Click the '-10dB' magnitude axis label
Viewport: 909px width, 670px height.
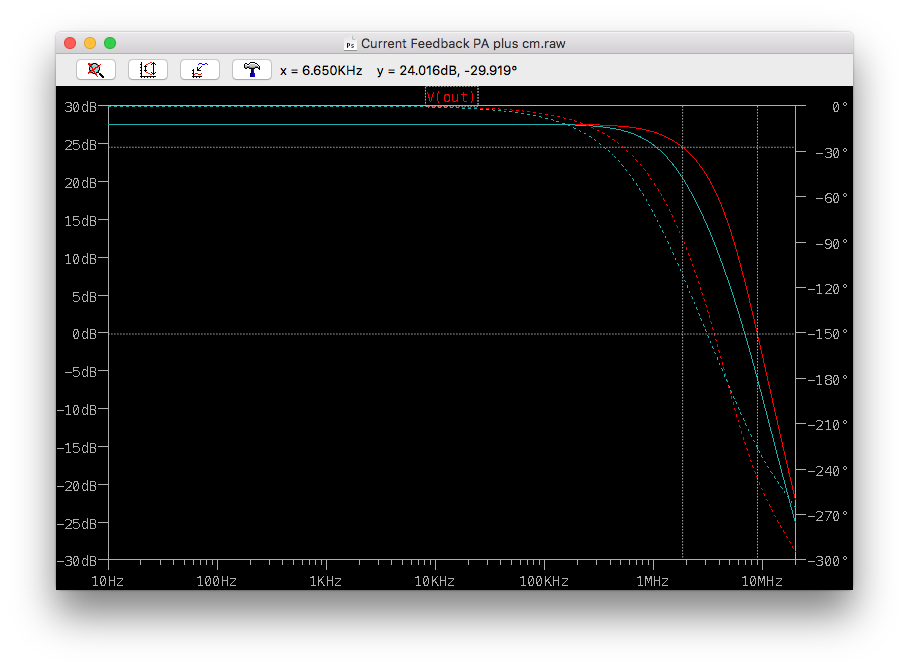(77, 410)
